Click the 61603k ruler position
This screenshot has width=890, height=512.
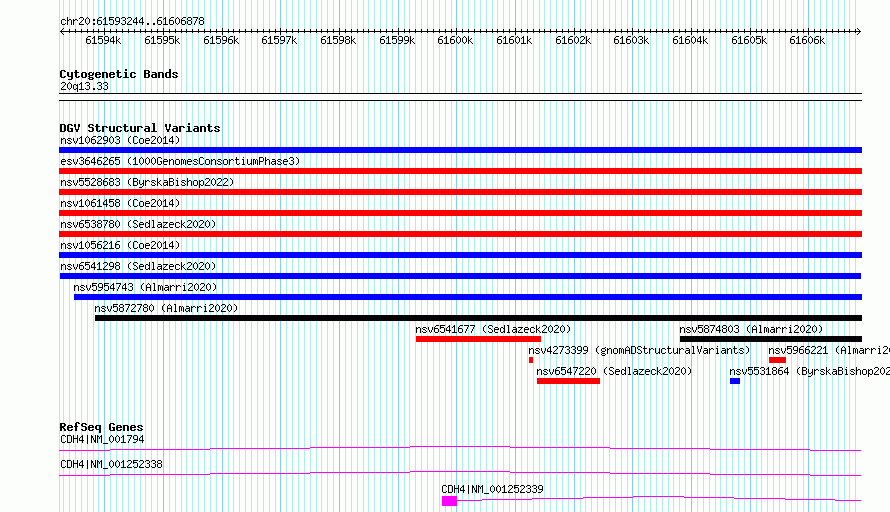(x=631, y=40)
